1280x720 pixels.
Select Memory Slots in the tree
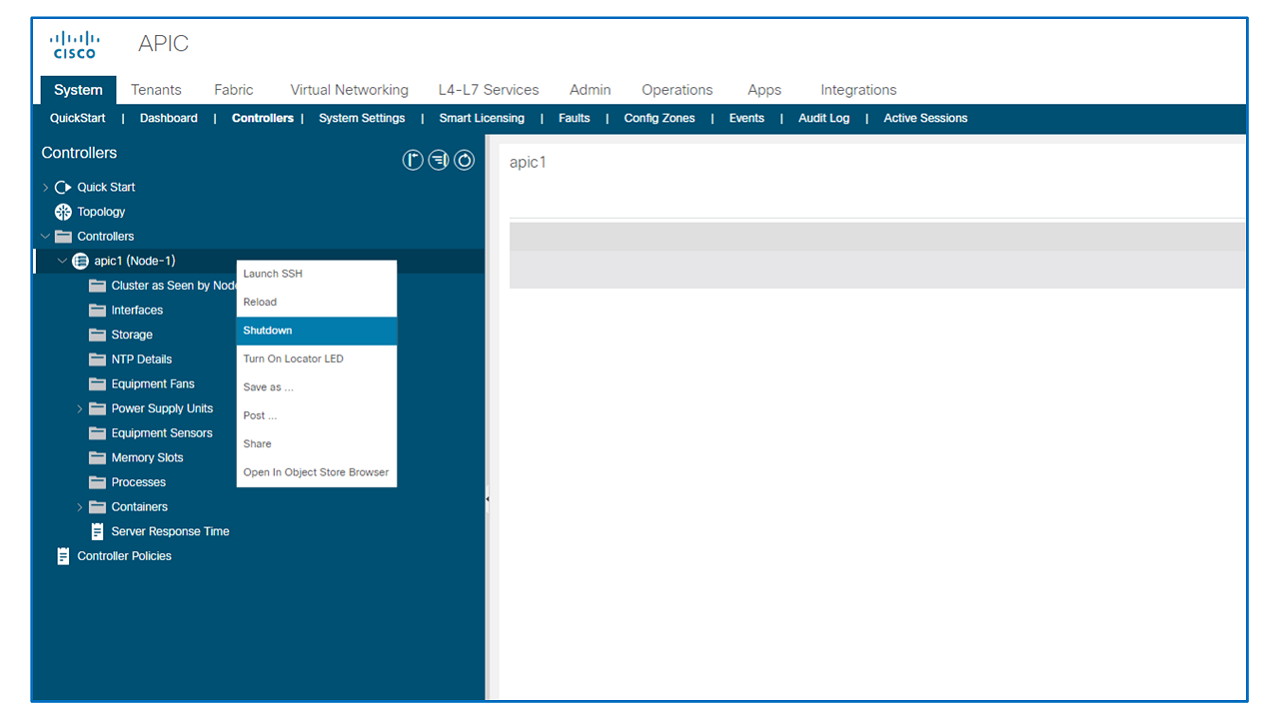tap(147, 458)
